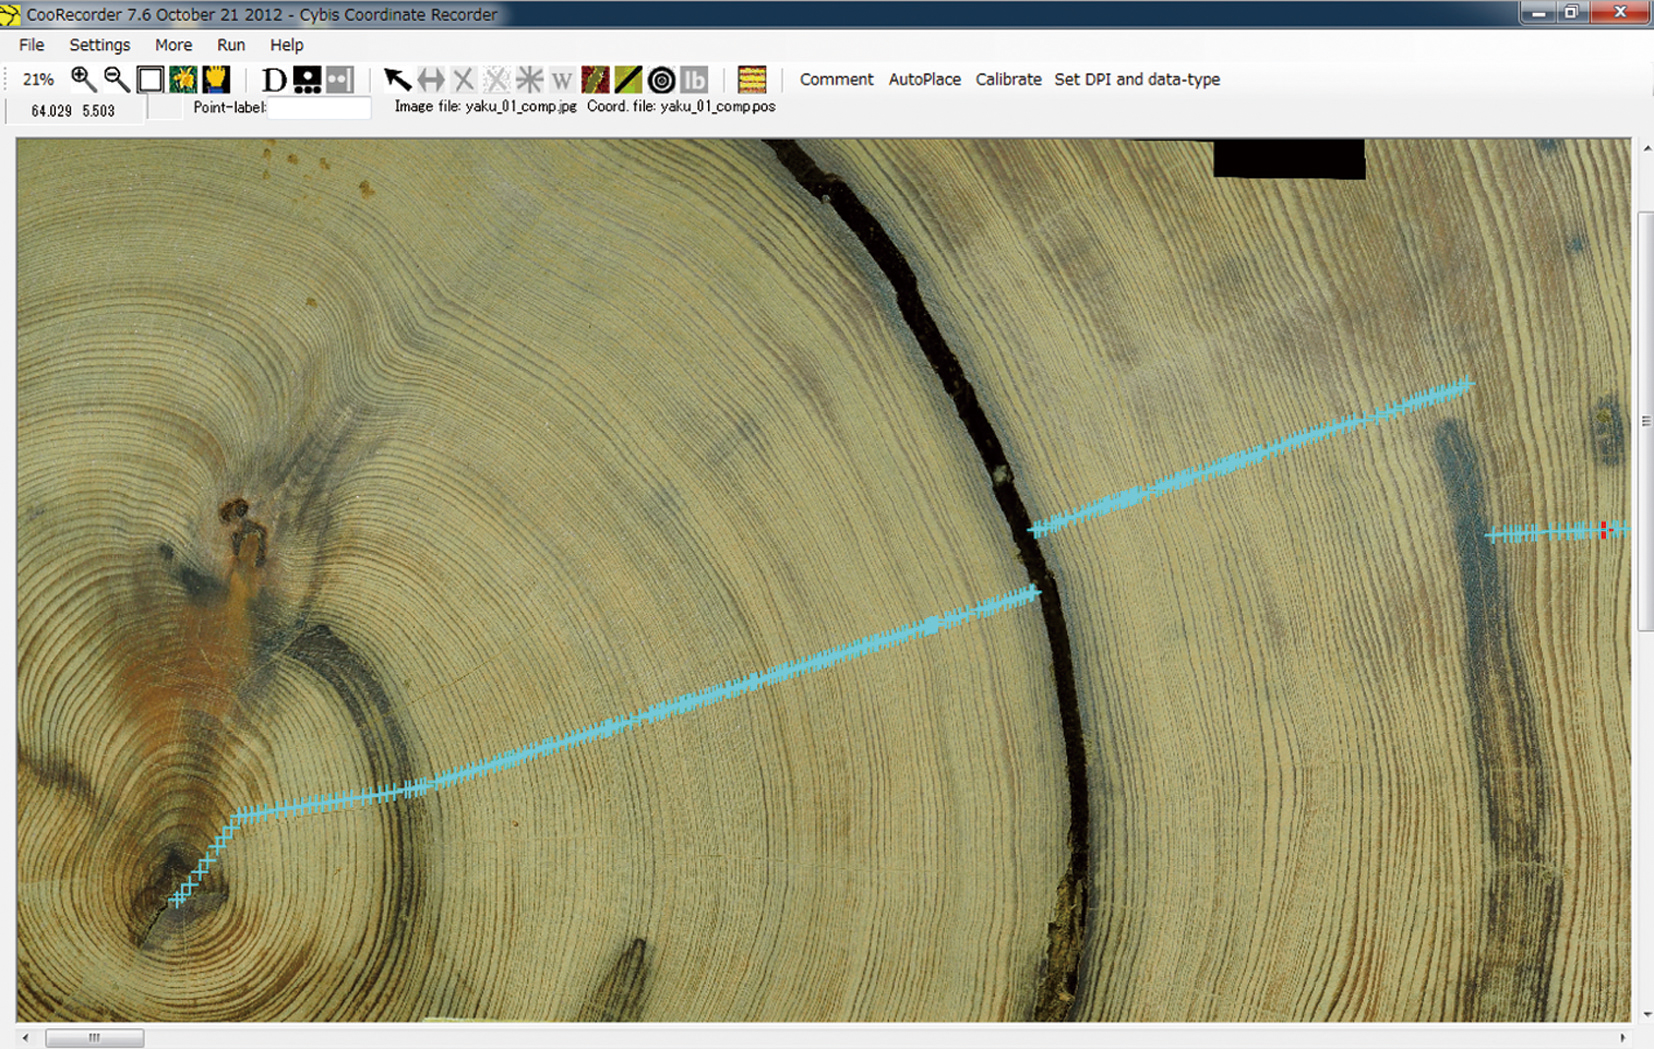Click the red marker point on right ring series
The image size is (1654, 1049).
click(x=1604, y=530)
